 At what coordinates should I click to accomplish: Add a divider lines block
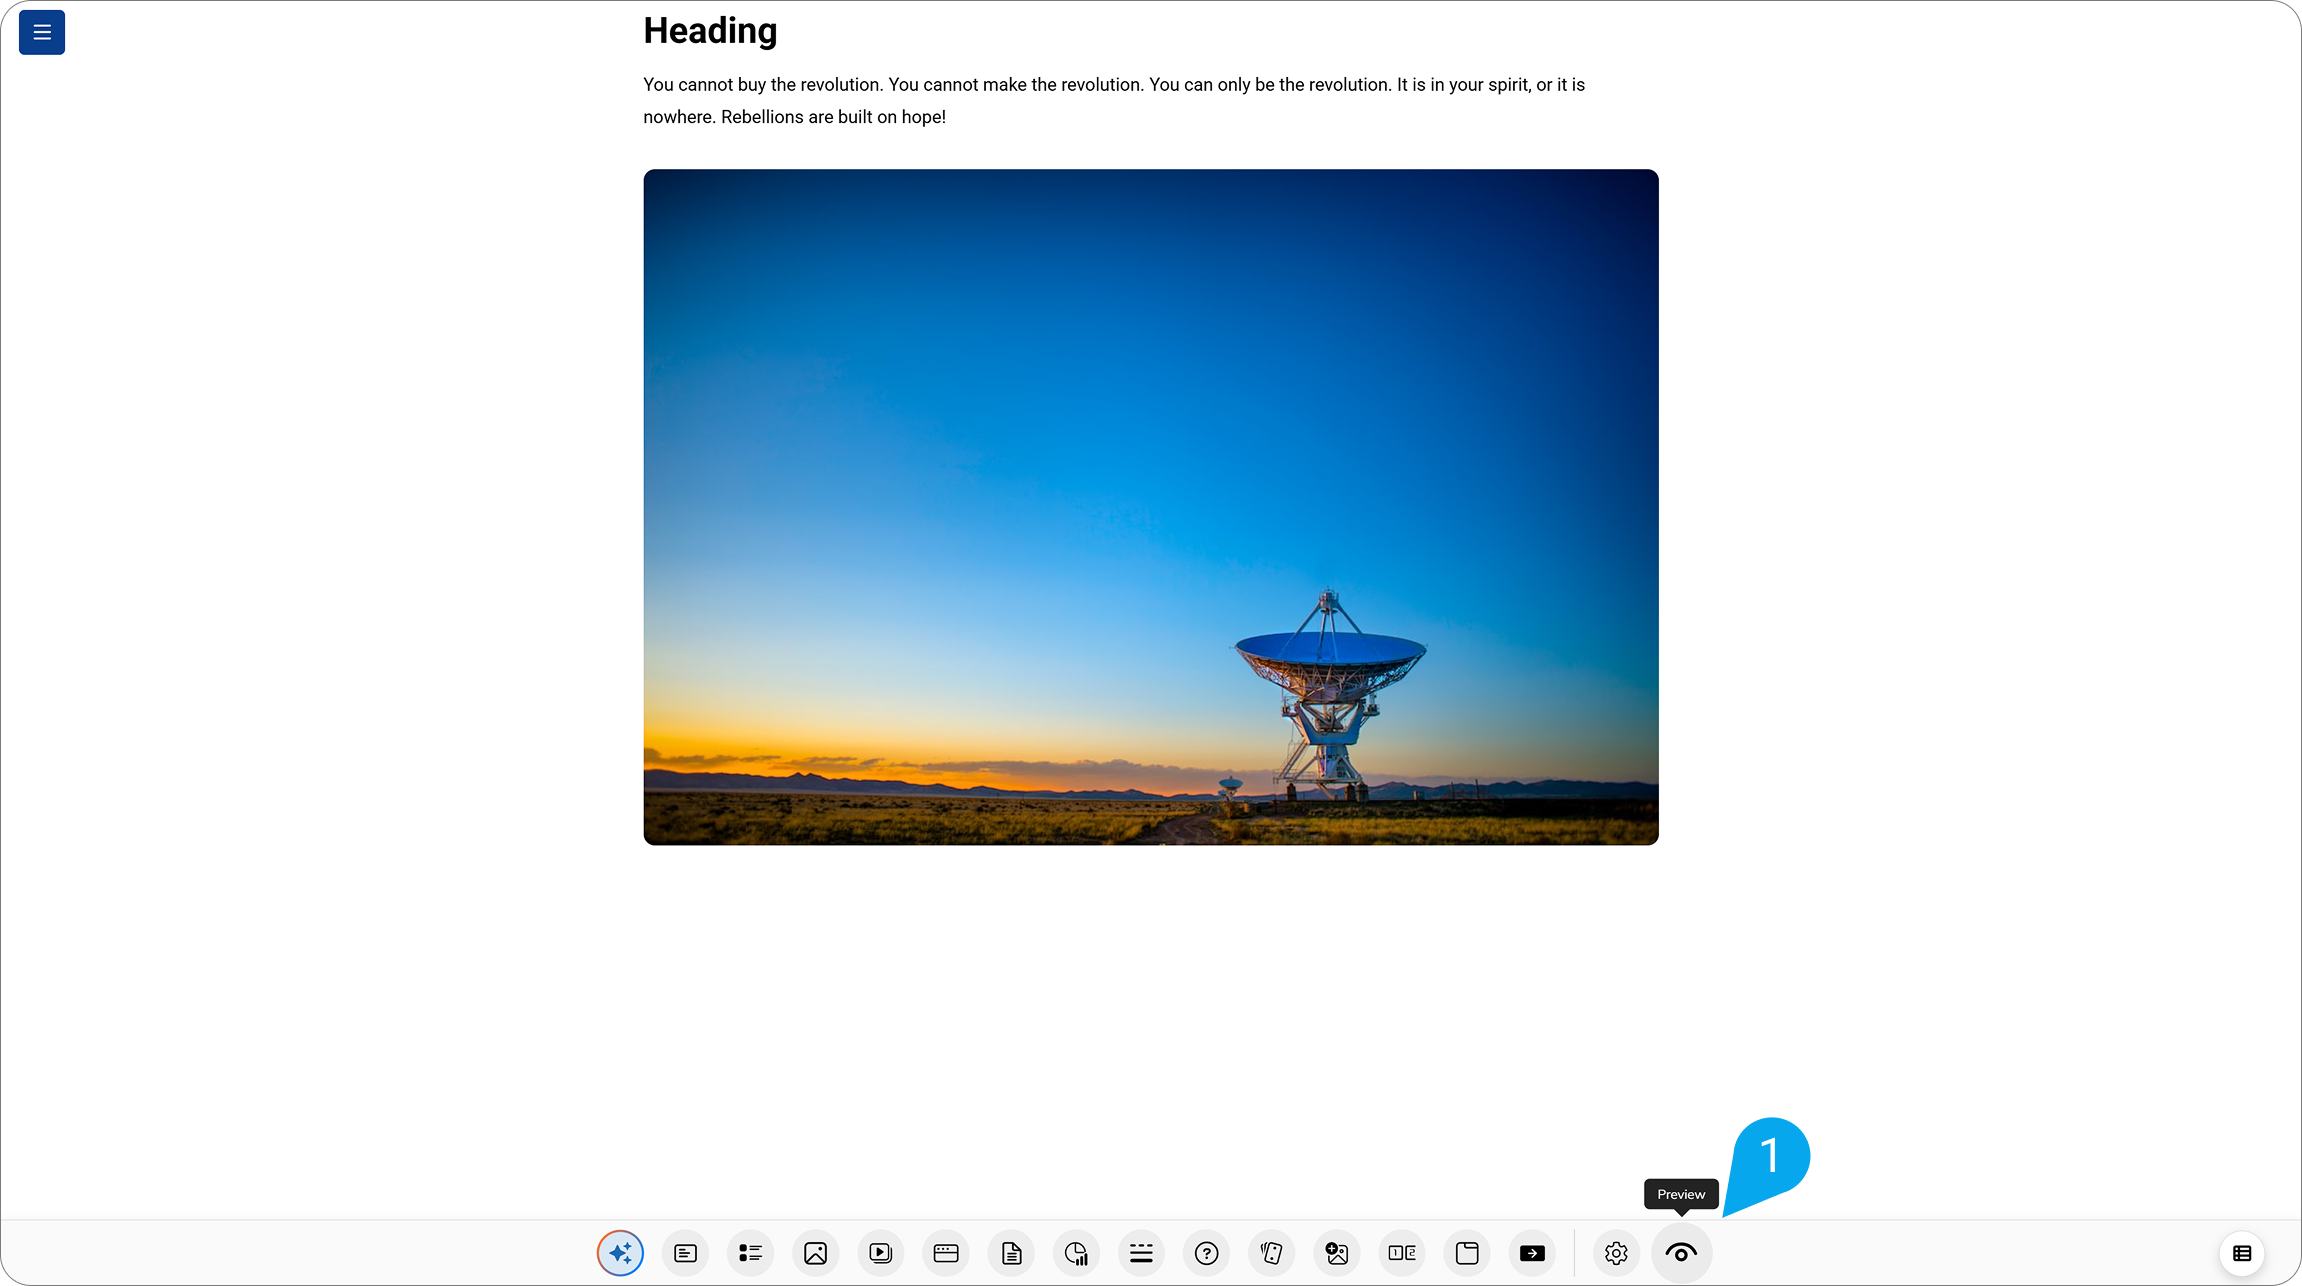pos(1141,1253)
